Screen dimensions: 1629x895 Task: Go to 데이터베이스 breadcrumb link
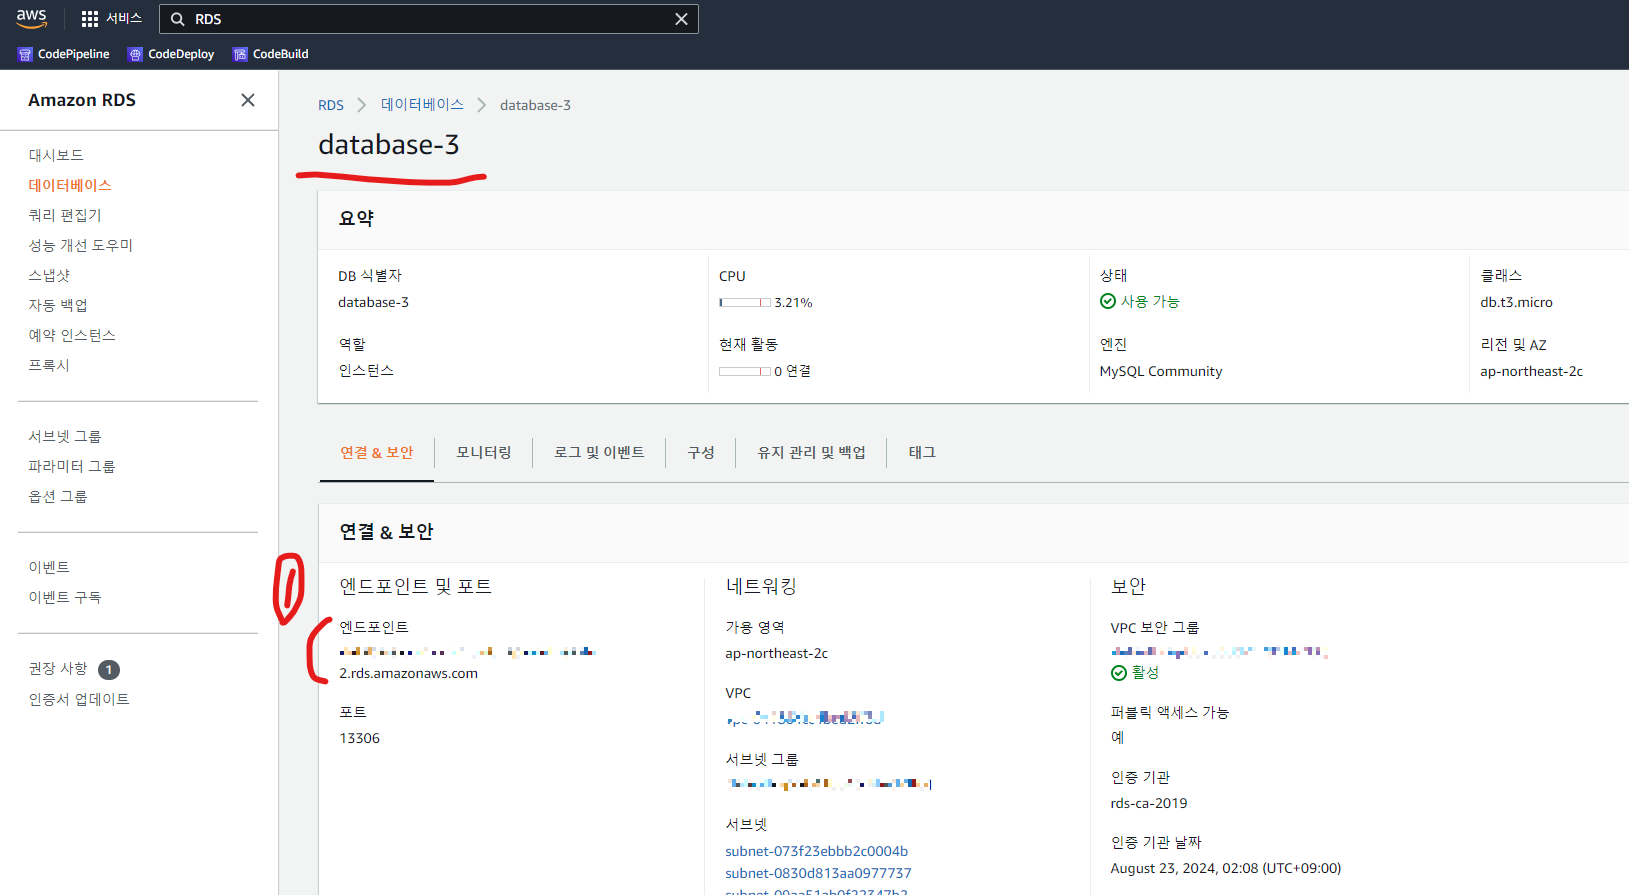(x=422, y=105)
